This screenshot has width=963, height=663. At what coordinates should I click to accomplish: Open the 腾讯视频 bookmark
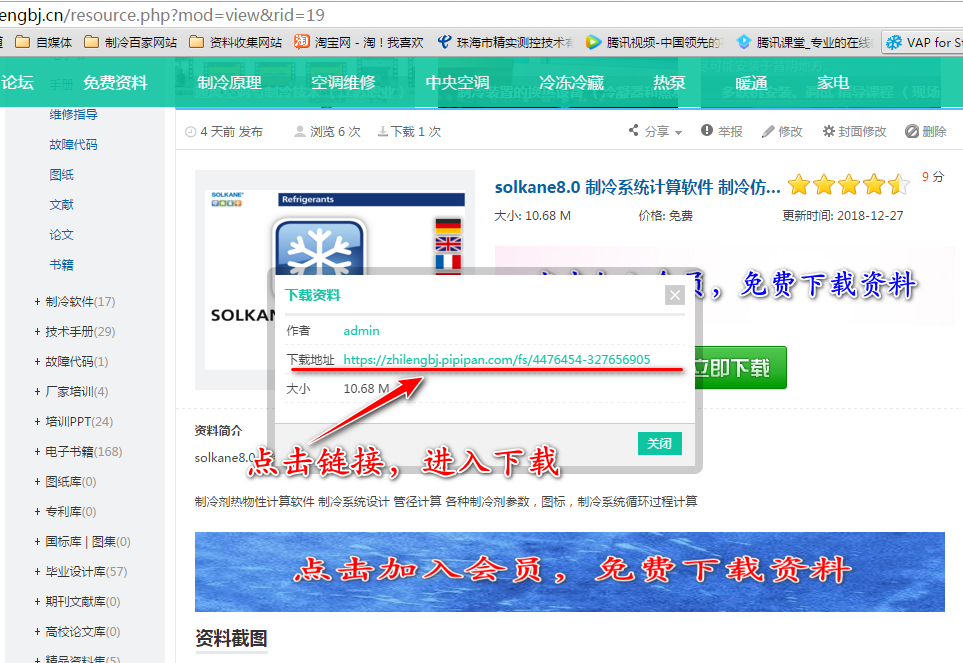[x=655, y=42]
